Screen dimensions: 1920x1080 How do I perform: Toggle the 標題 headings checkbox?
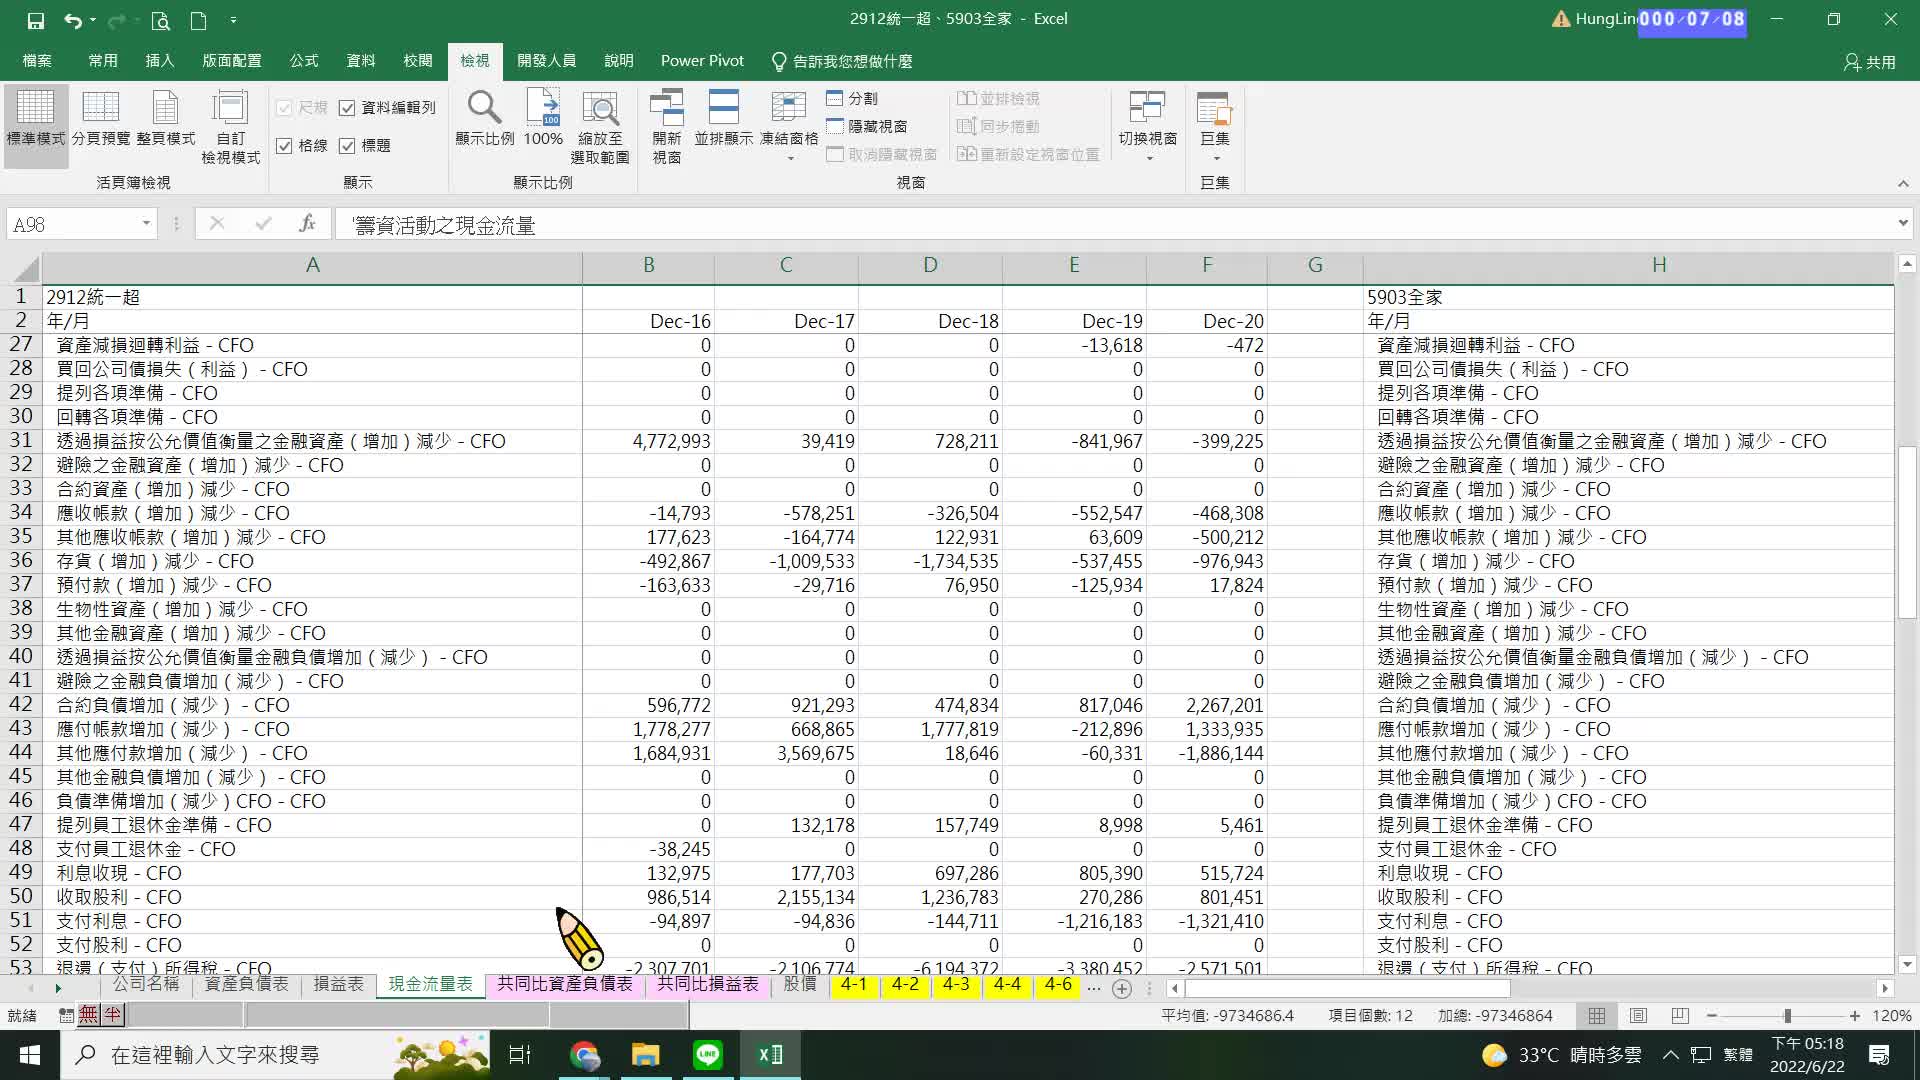pyautogui.click(x=347, y=146)
